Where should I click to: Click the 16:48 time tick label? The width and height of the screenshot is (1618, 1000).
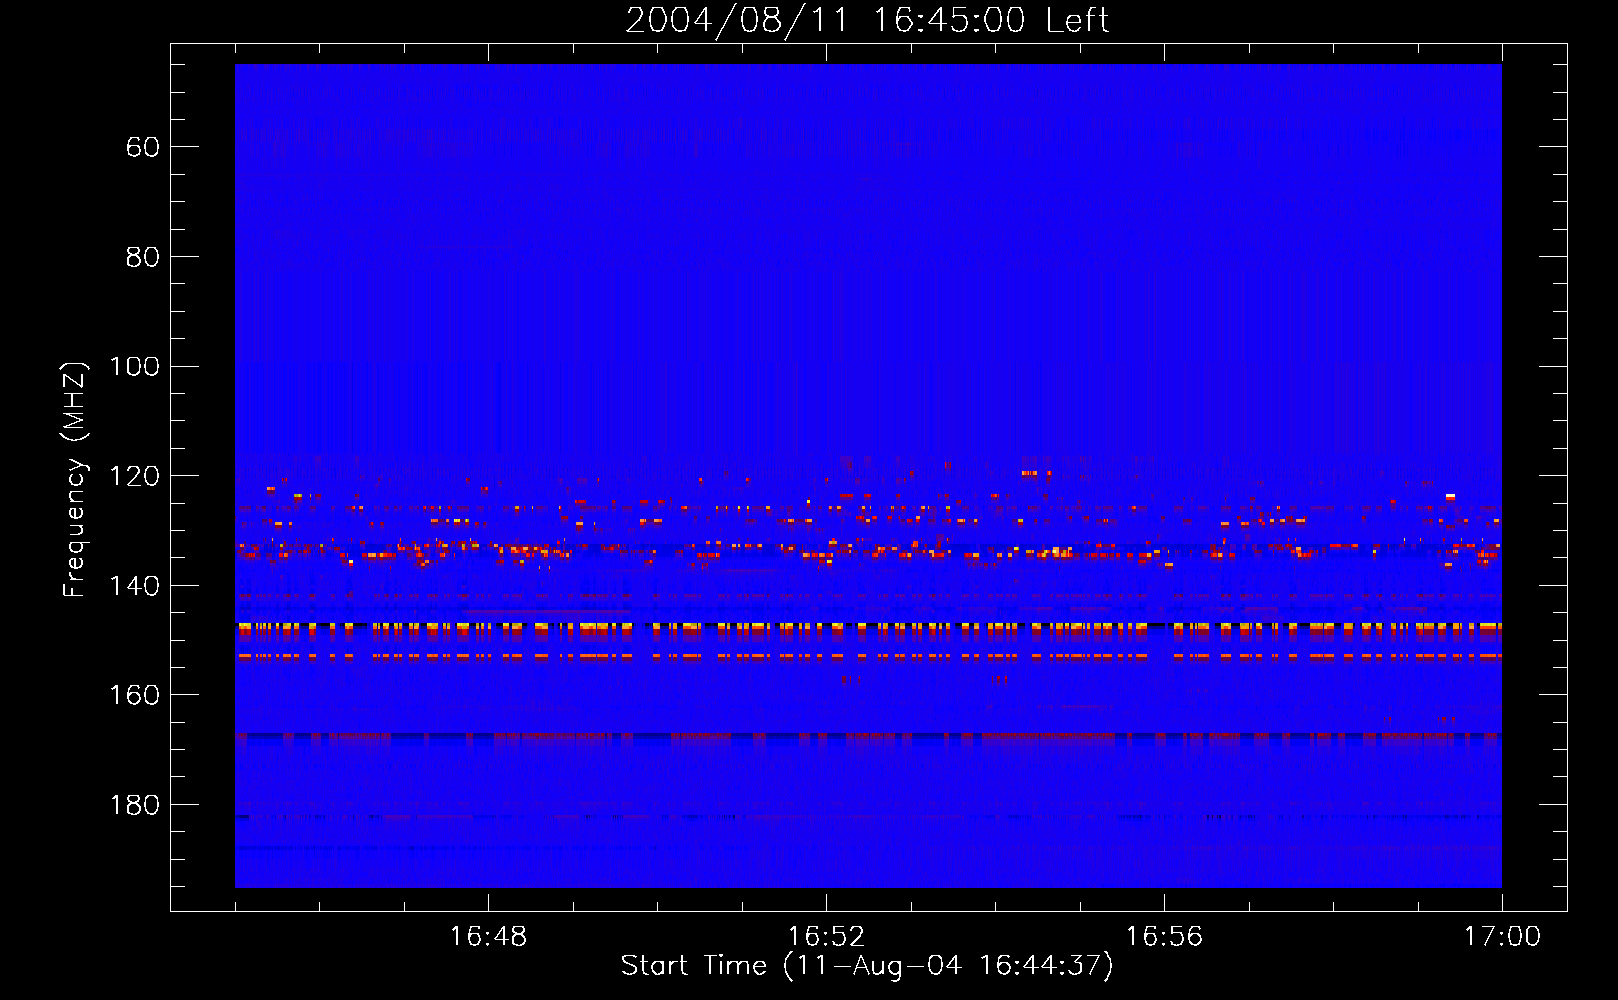point(488,937)
